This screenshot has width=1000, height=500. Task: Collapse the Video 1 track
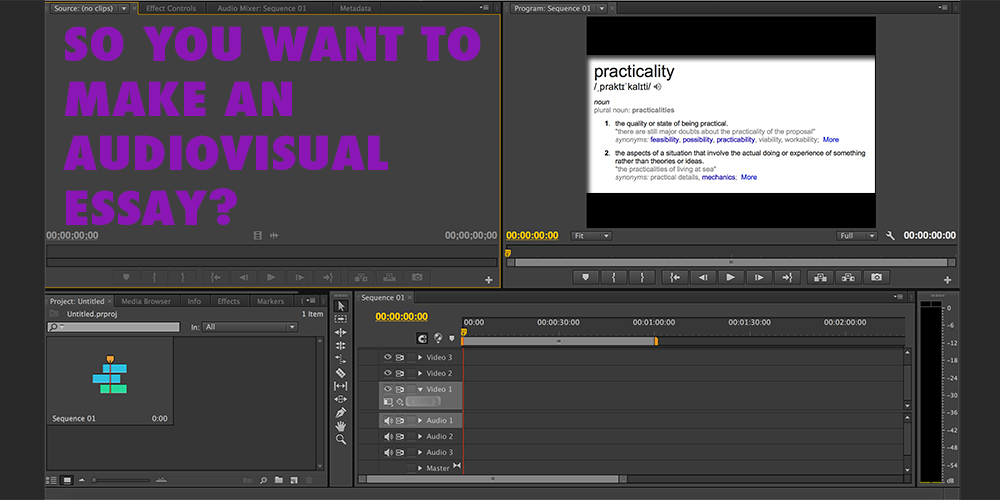click(420, 389)
